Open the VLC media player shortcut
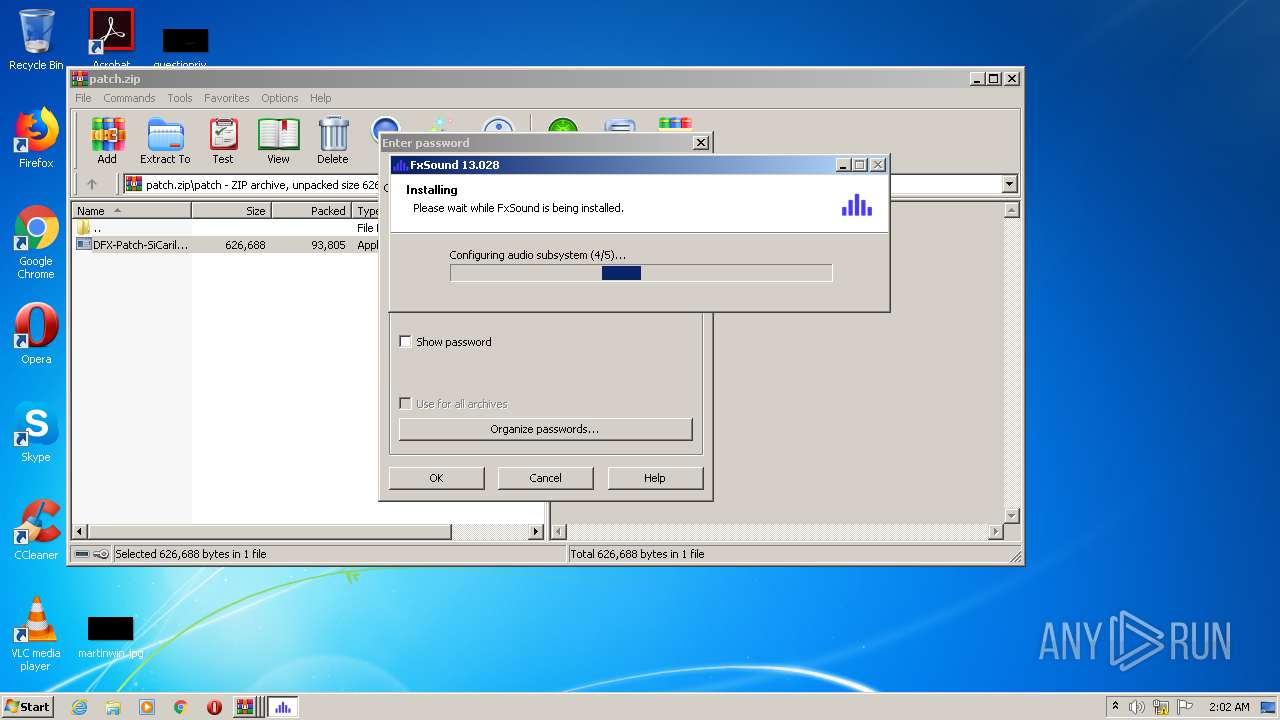The image size is (1280, 720). [x=36, y=634]
